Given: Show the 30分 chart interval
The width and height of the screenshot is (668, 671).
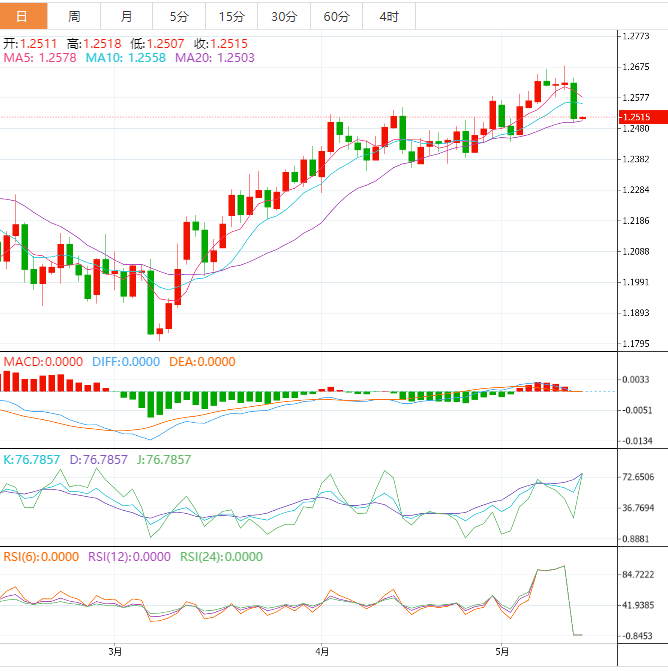Looking at the screenshot, I should click(x=284, y=17).
